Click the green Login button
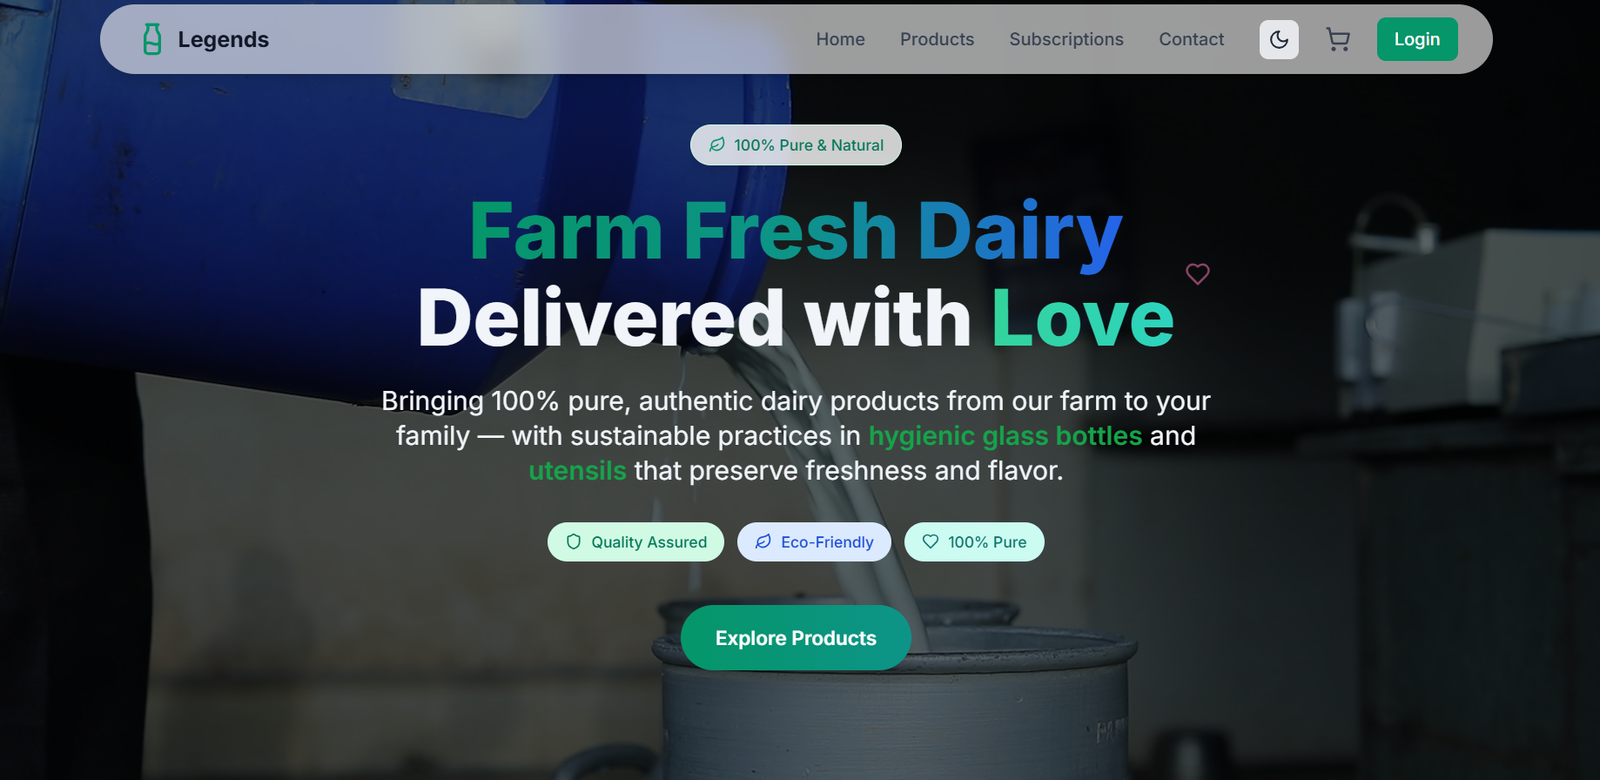Viewport: 1600px width, 780px height. point(1417,40)
